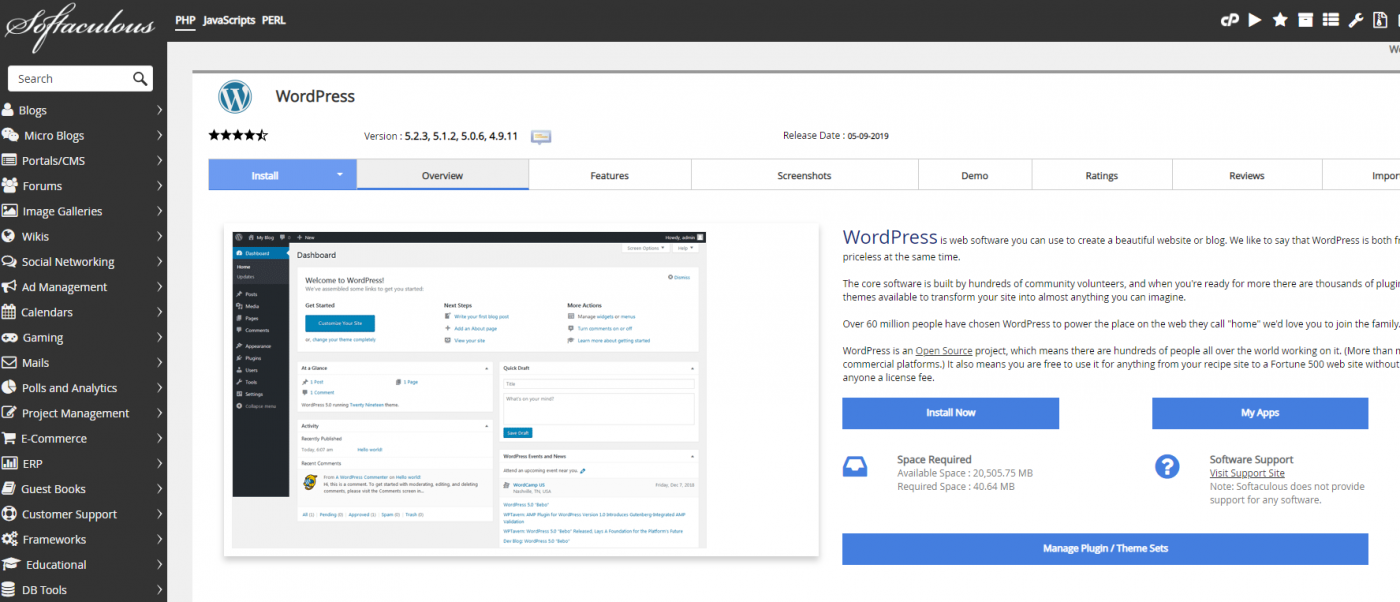Open the Screenshots tab

tap(805, 175)
